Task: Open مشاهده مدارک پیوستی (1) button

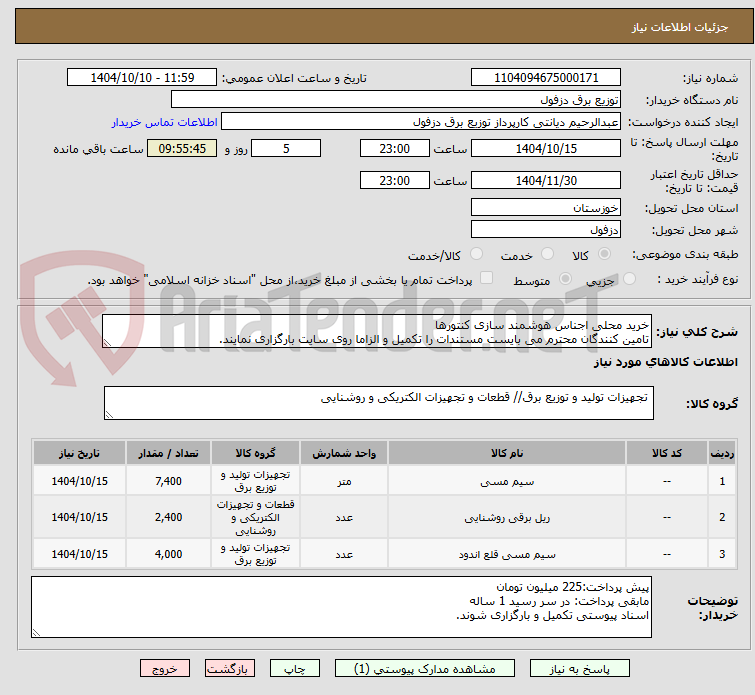Action: (425, 669)
